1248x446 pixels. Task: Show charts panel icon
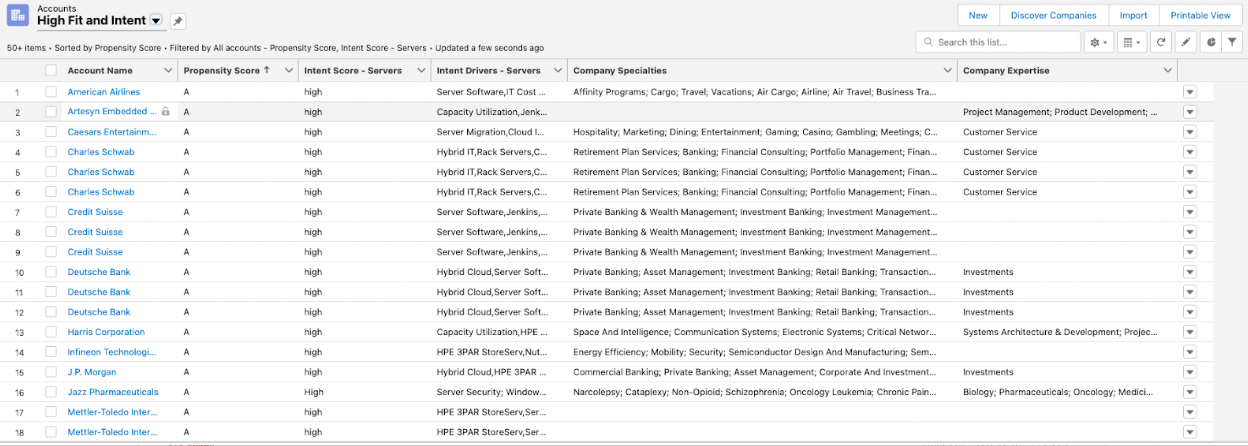click(x=1210, y=42)
